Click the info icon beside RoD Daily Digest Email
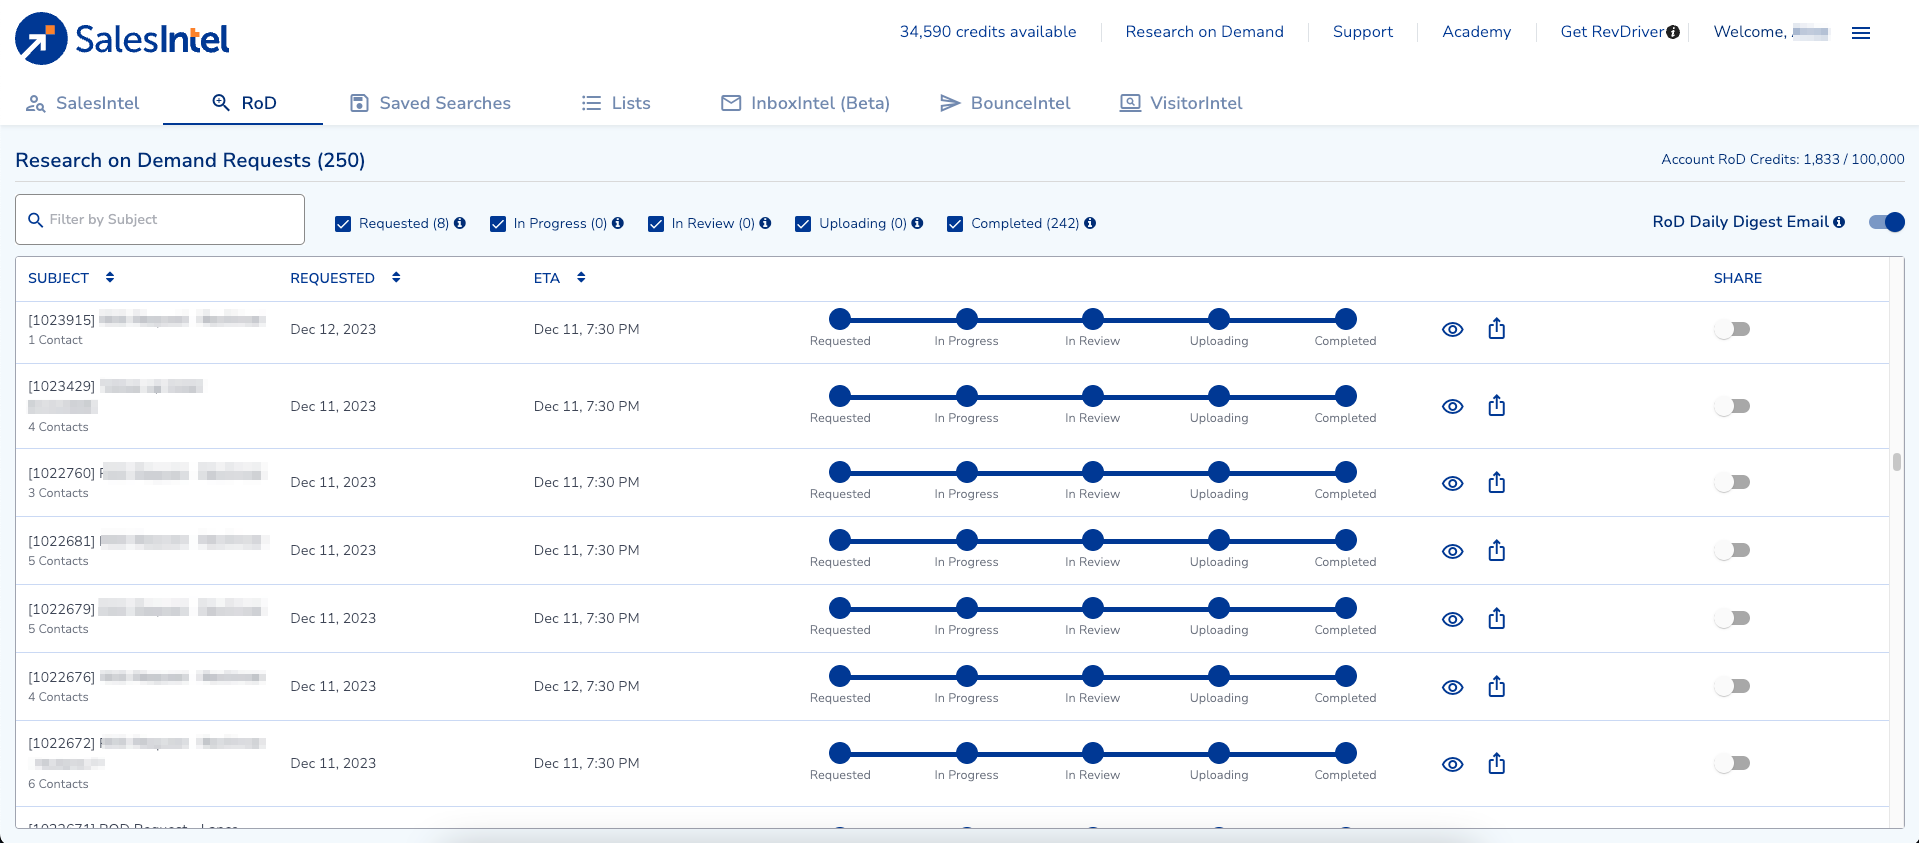This screenshot has width=1919, height=843. pos(1839,222)
